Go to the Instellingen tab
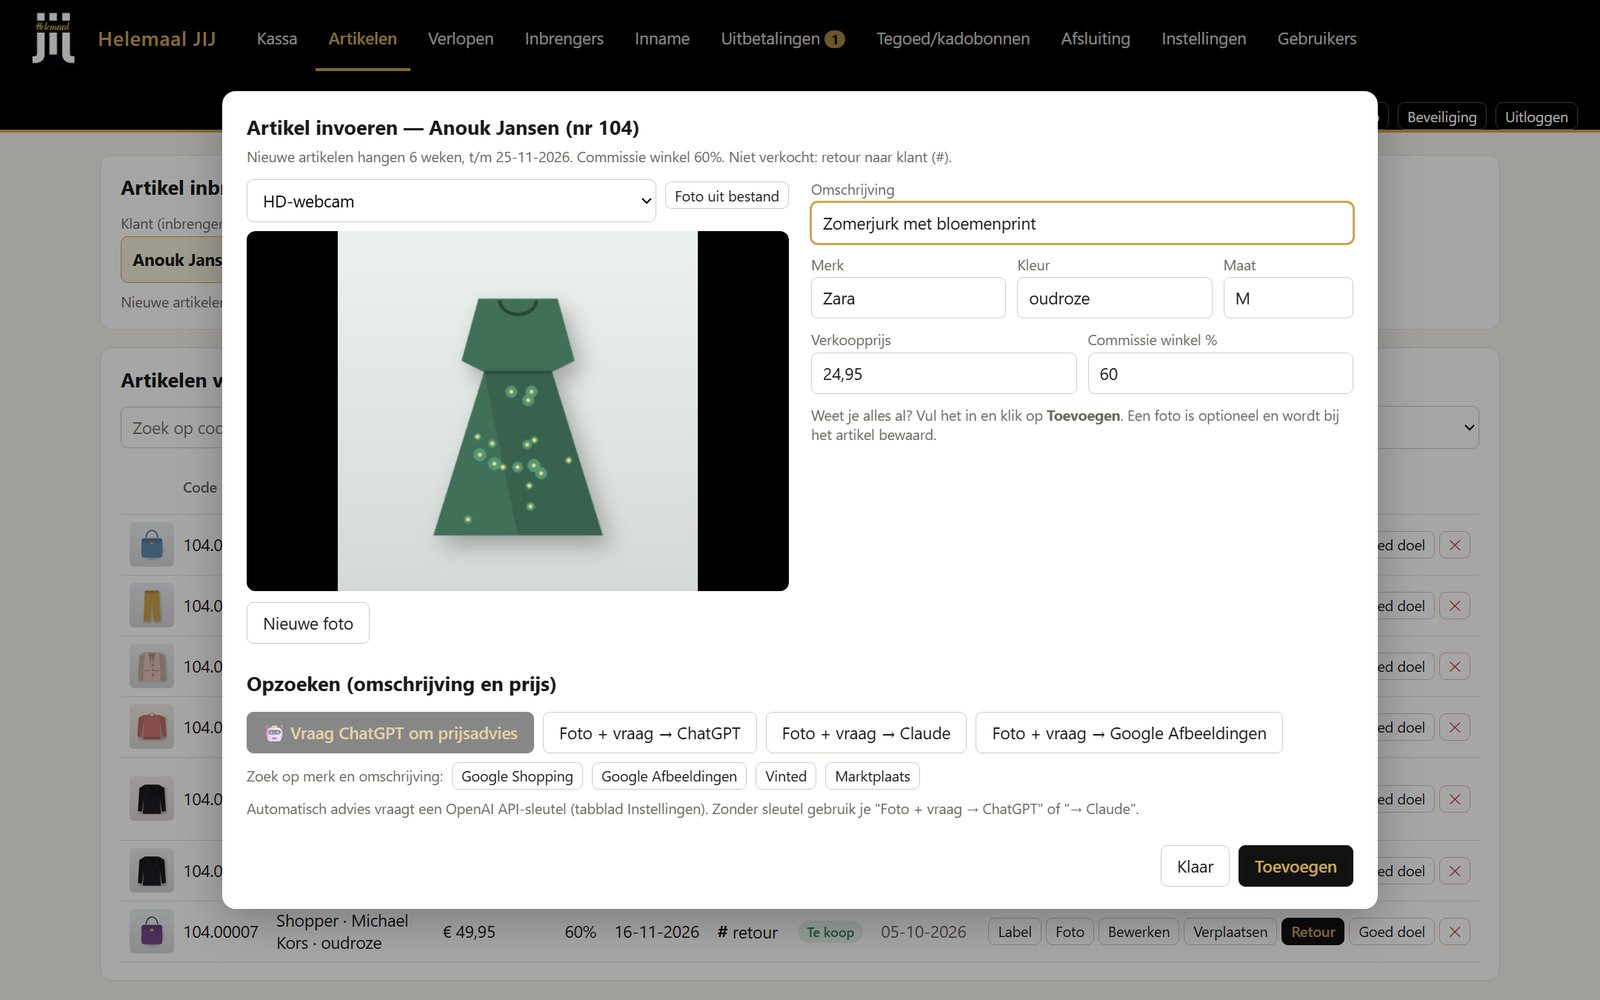1600x1000 pixels. click(1204, 39)
